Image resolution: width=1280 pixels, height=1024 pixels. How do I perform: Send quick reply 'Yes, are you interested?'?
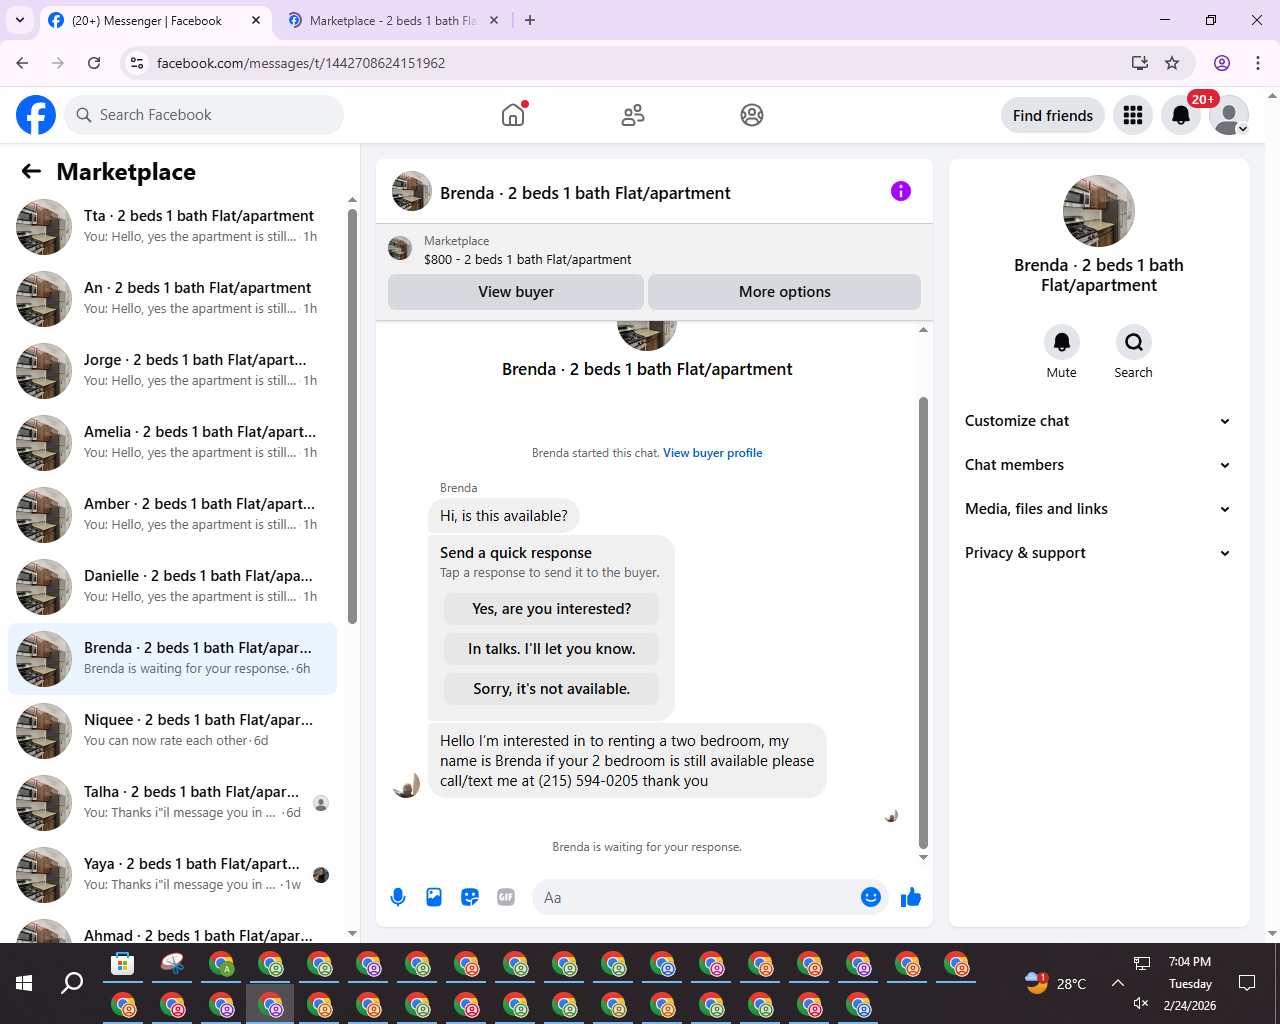(552, 609)
